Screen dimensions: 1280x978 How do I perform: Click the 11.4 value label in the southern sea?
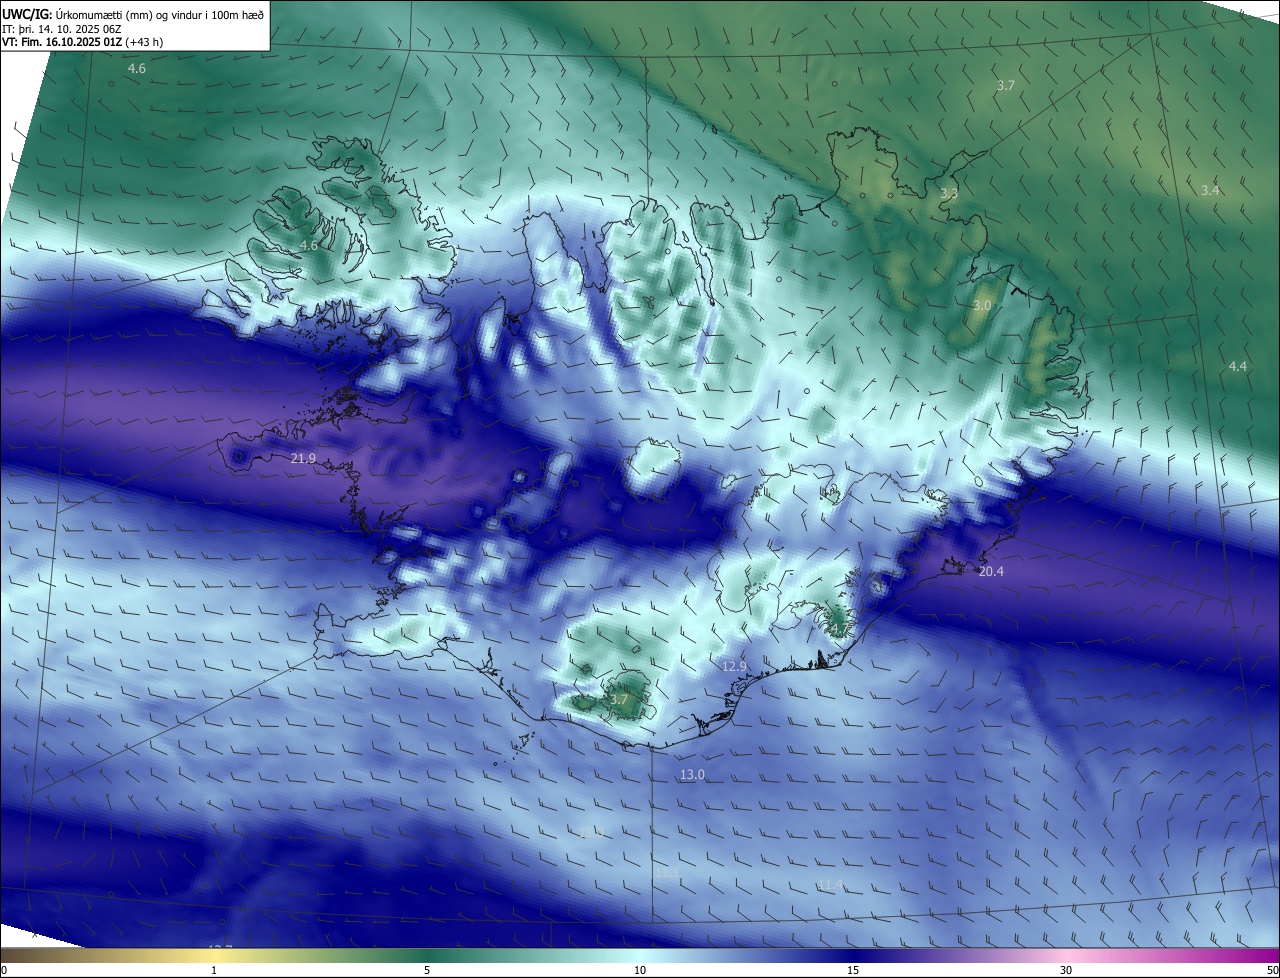coord(830,884)
